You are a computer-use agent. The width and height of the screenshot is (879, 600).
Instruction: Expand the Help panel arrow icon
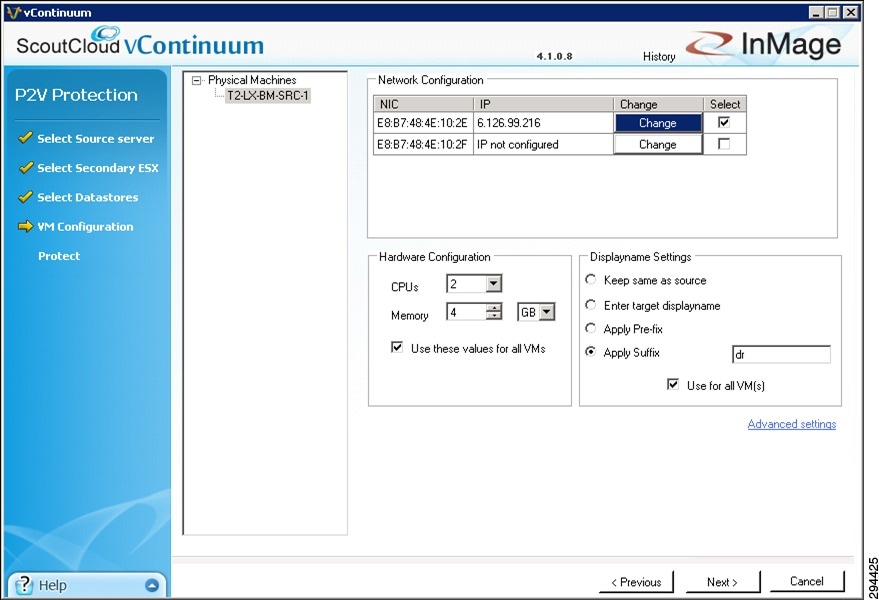(x=152, y=585)
